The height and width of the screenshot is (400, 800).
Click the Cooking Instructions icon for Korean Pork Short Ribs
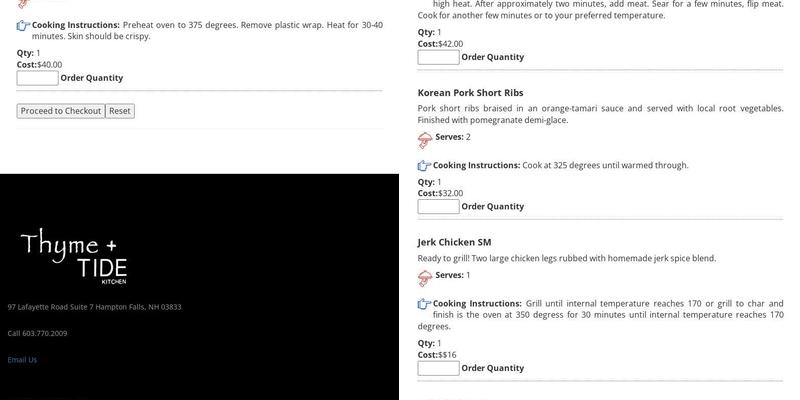point(424,166)
